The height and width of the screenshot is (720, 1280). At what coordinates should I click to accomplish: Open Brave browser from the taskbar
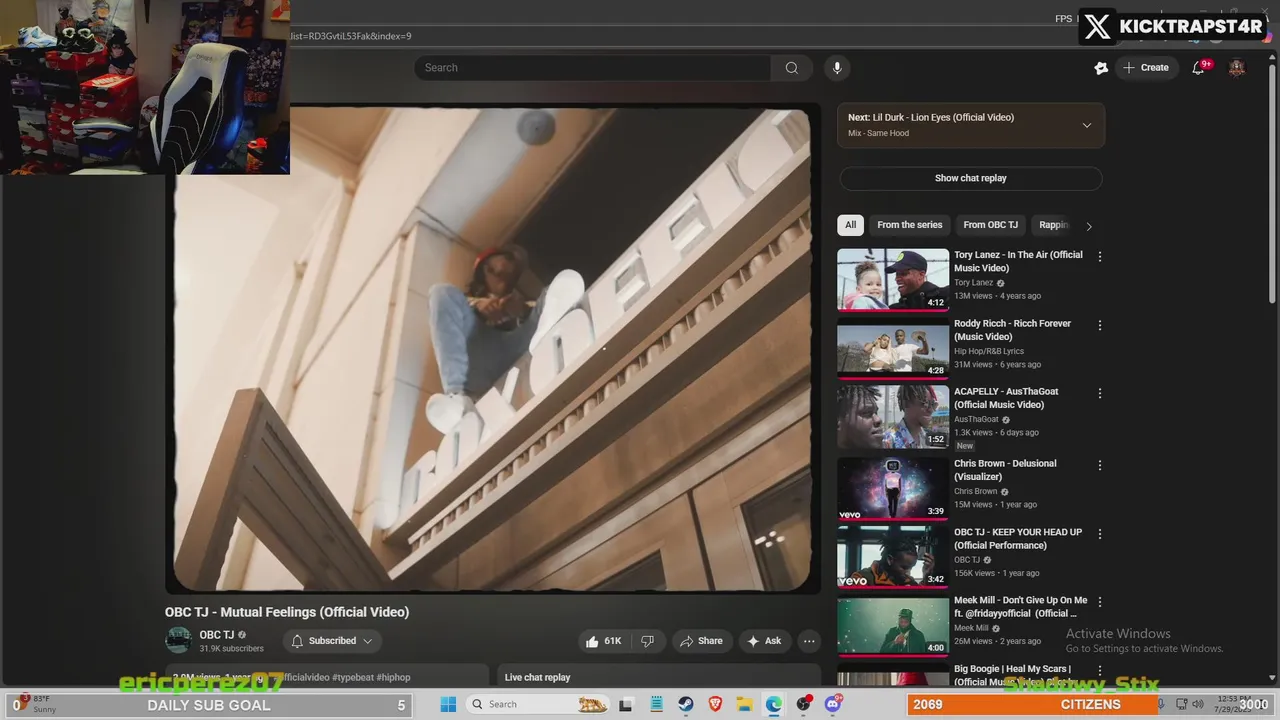(x=715, y=704)
